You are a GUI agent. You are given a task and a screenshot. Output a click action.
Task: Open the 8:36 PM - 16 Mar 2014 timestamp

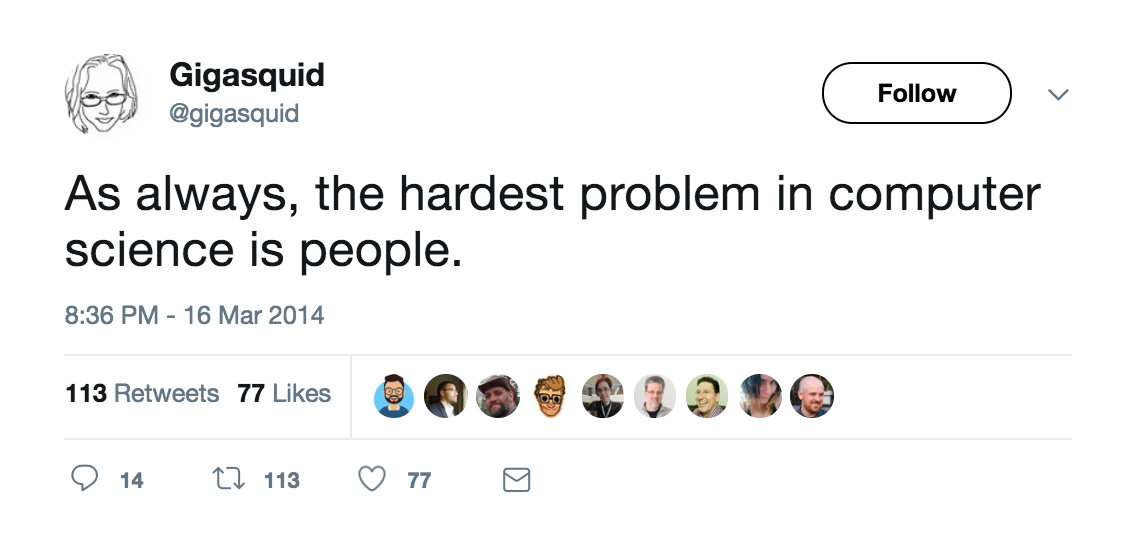click(x=195, y=315)
